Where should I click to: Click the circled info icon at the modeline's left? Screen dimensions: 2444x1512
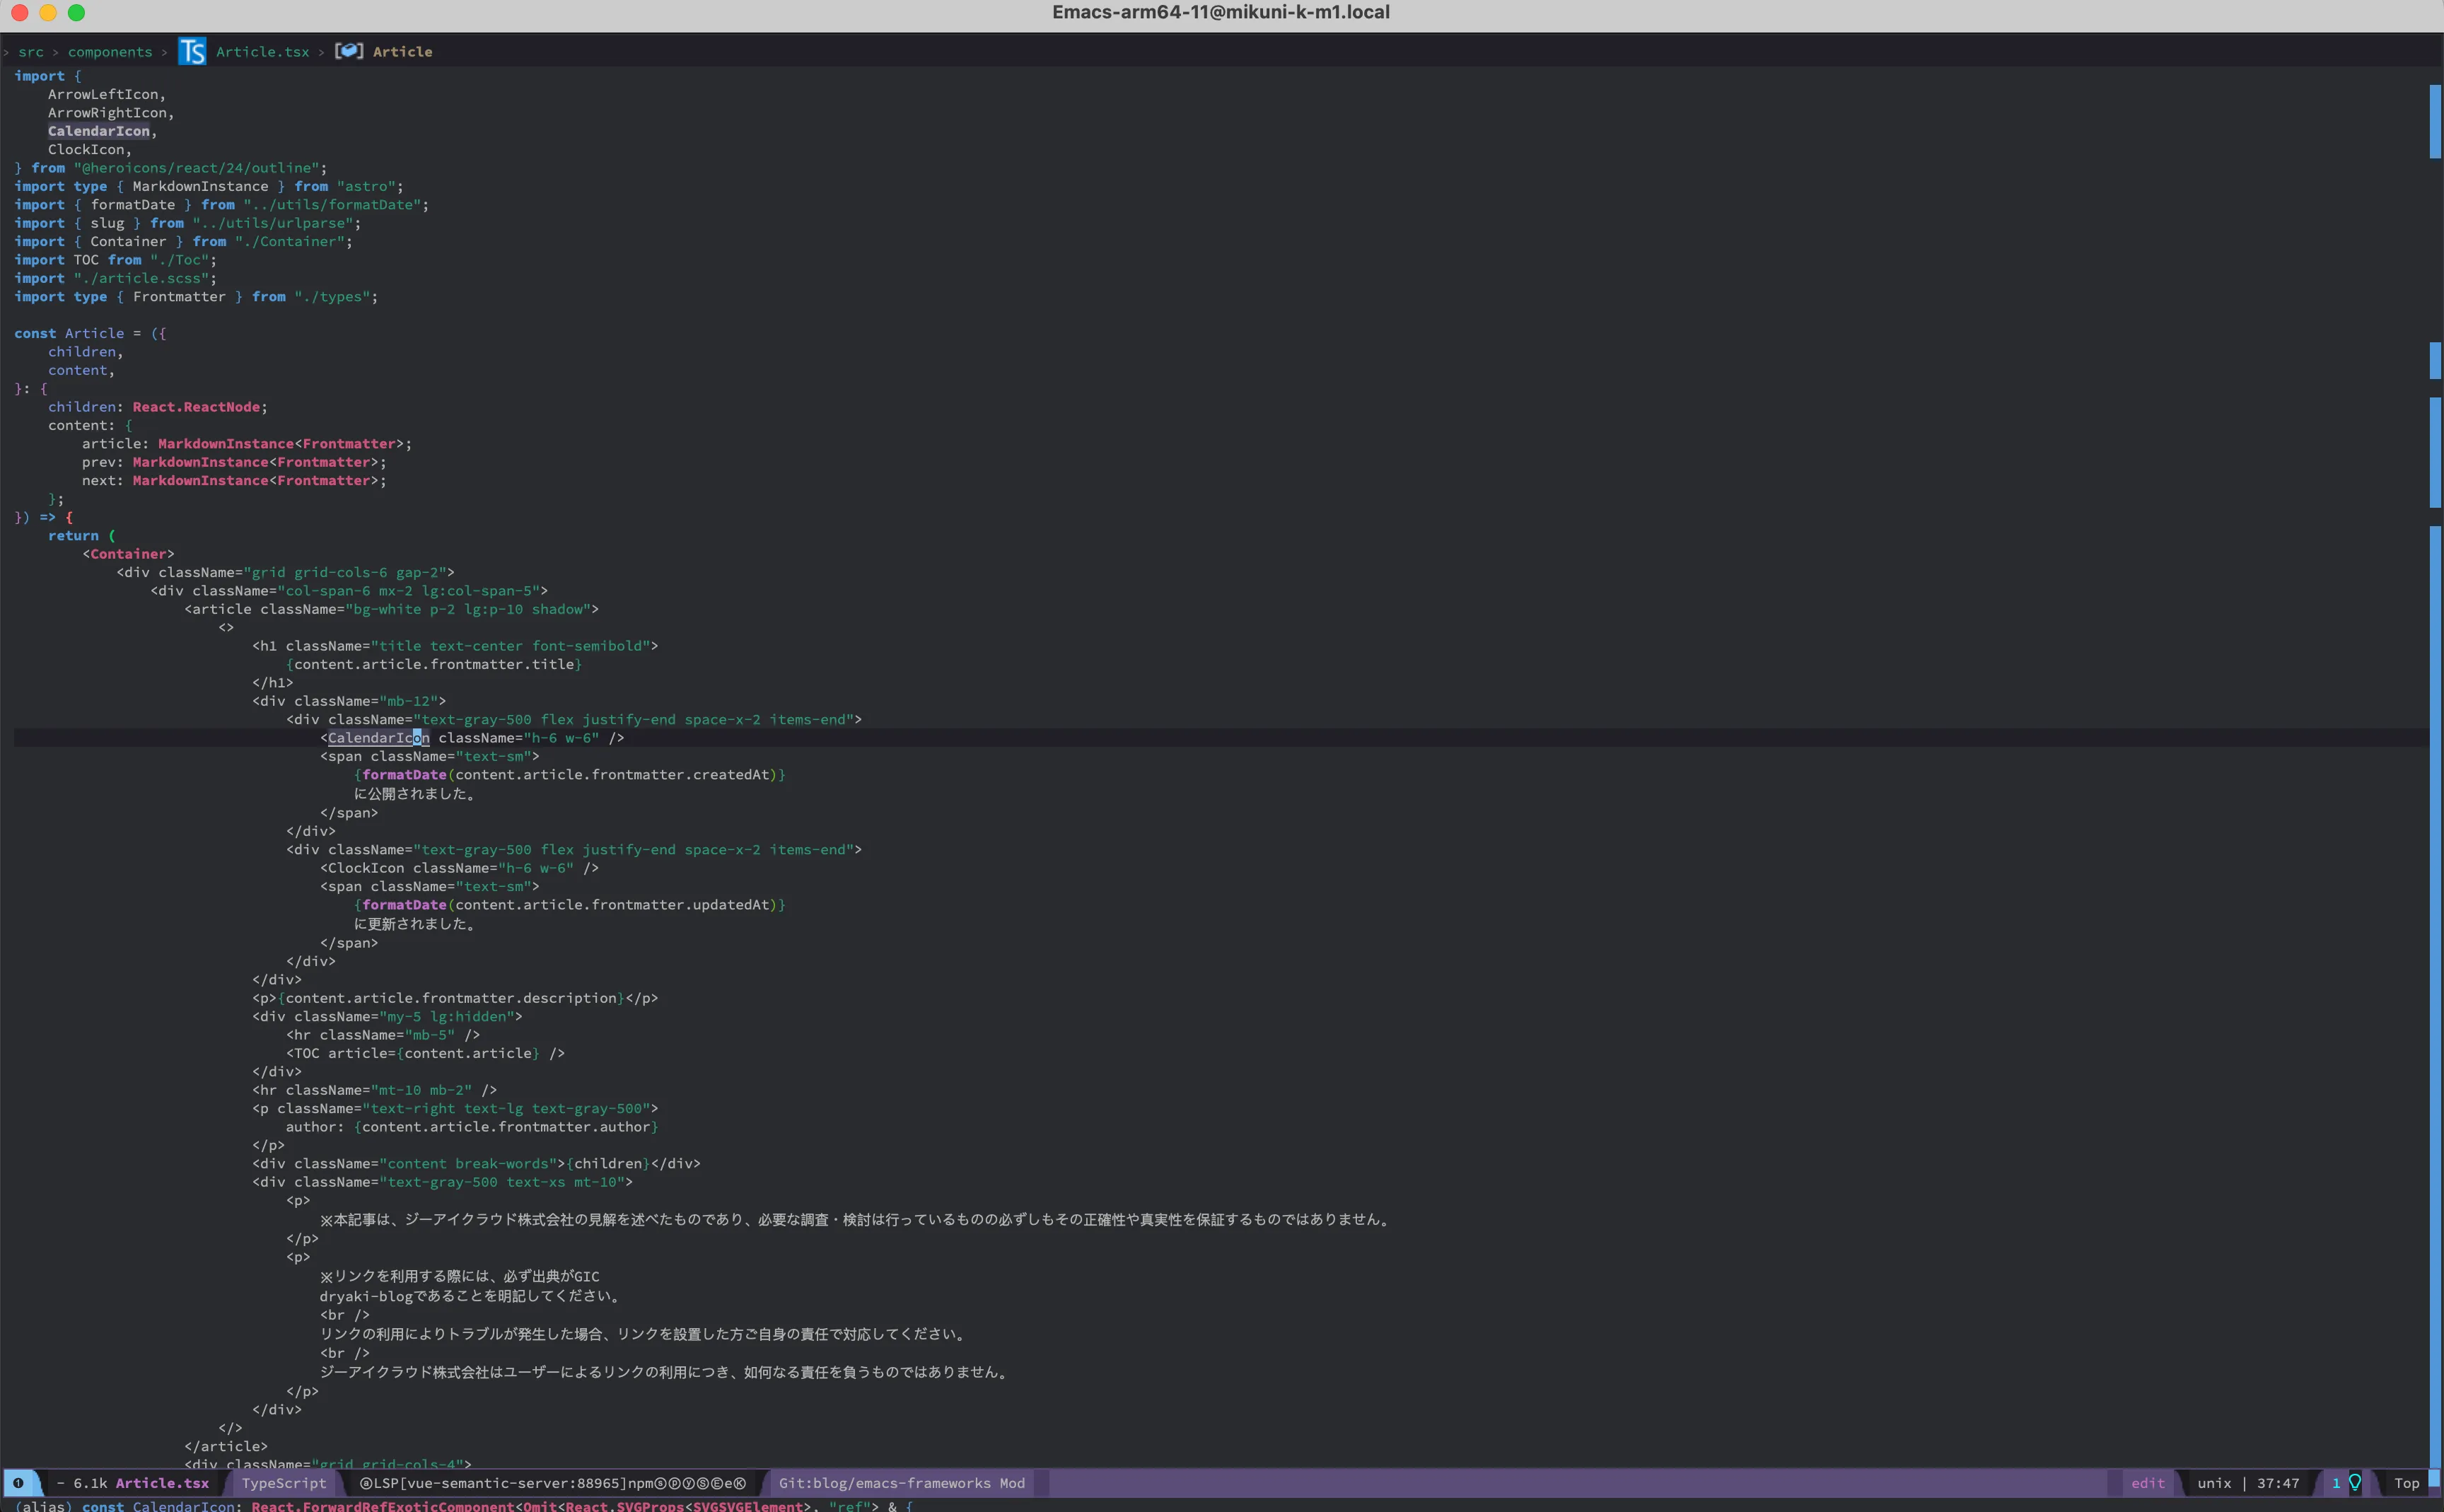(x=20, y=1484)
